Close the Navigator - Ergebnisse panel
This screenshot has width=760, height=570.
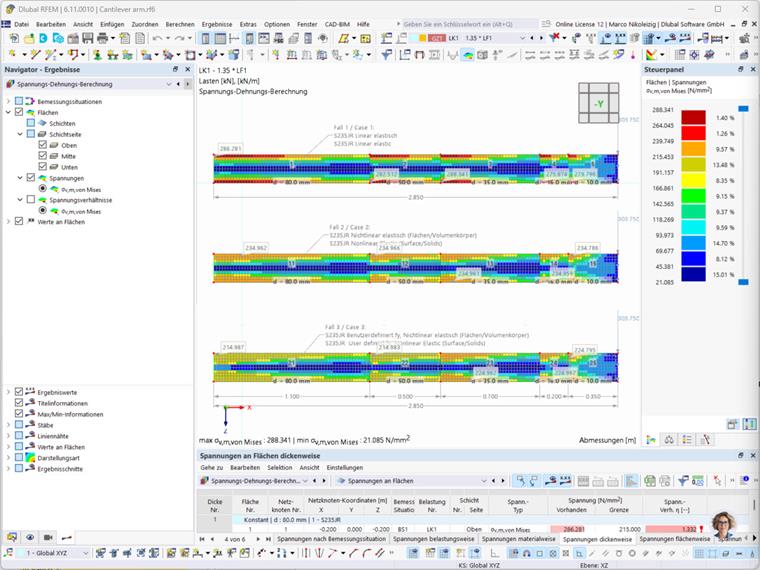point(188,69)
